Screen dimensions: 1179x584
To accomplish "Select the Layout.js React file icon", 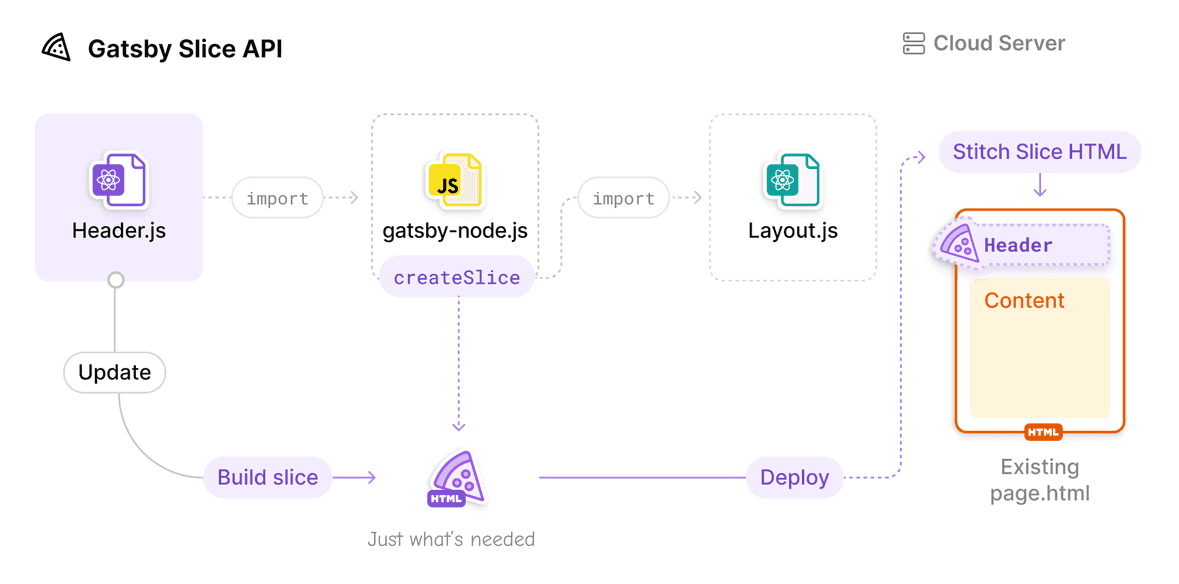I will (793, 182).
